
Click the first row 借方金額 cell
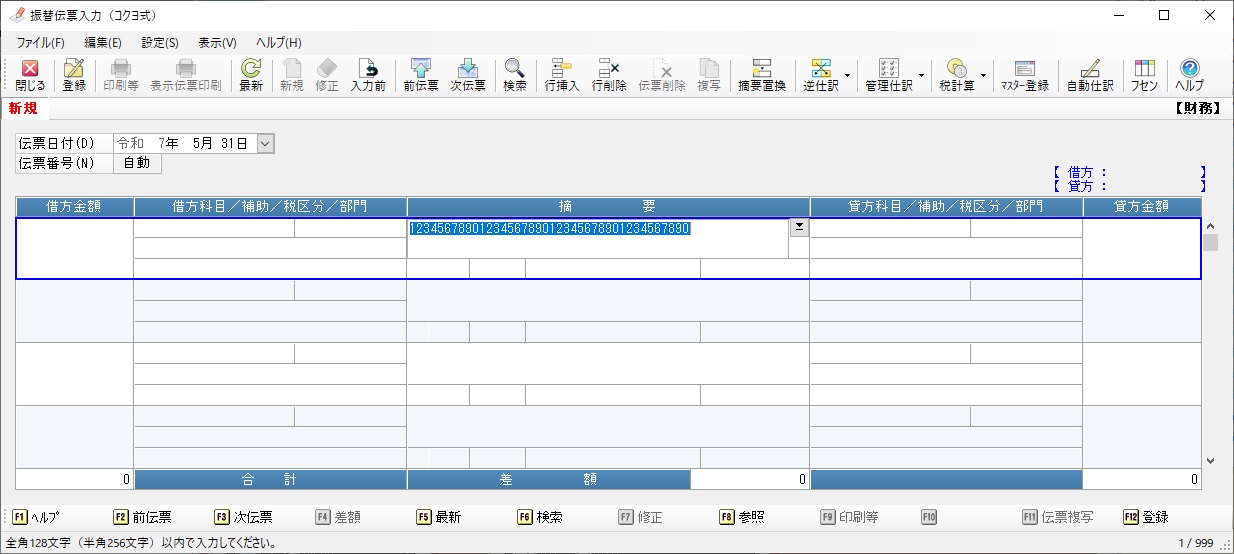pos(75,248)
